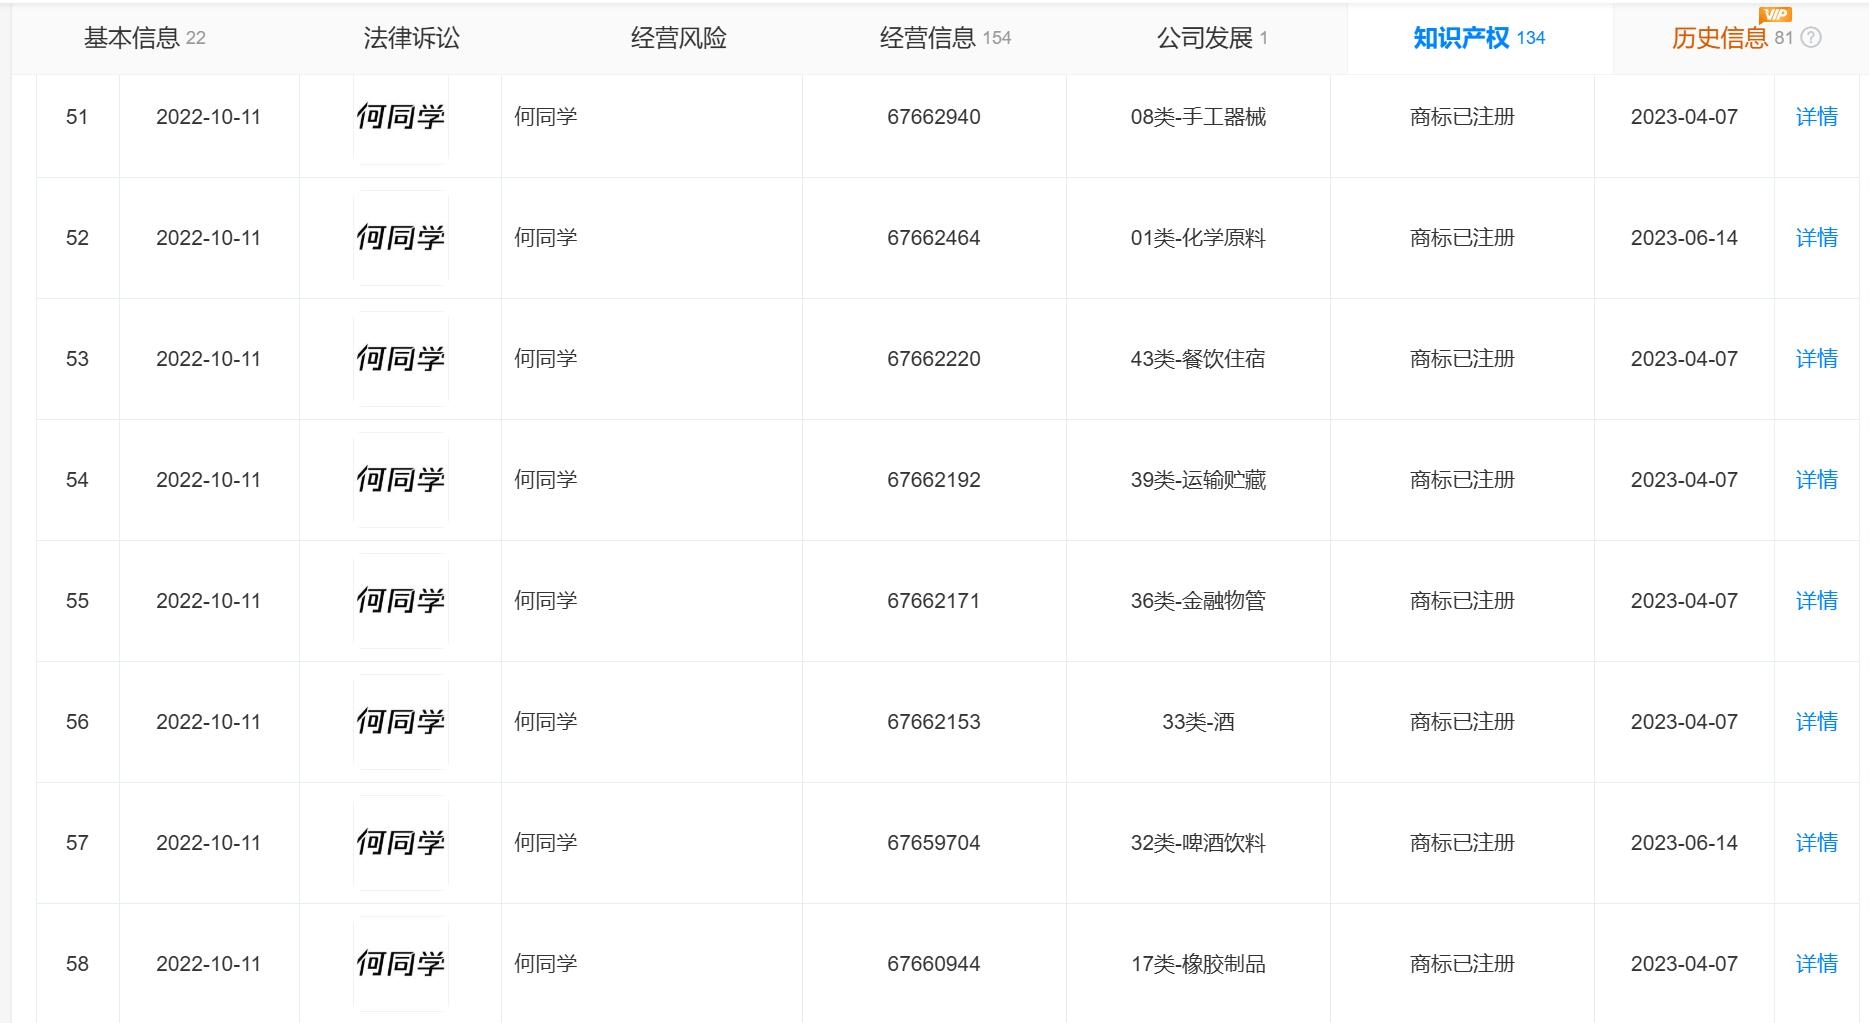1869x1023 pixels.
Task: Select registration number 67659704
Action: click(934, 843)
